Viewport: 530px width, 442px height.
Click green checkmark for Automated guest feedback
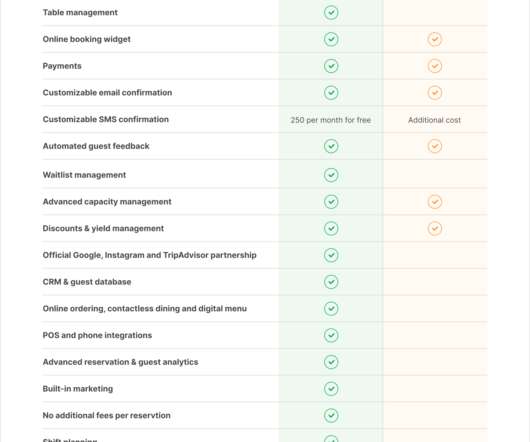tap(331, 146)
